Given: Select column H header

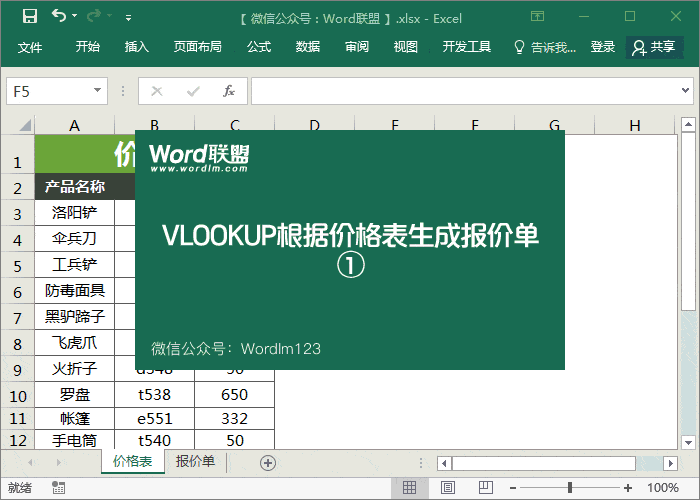Looking at the screenshot, I should [x=634, y=125].
